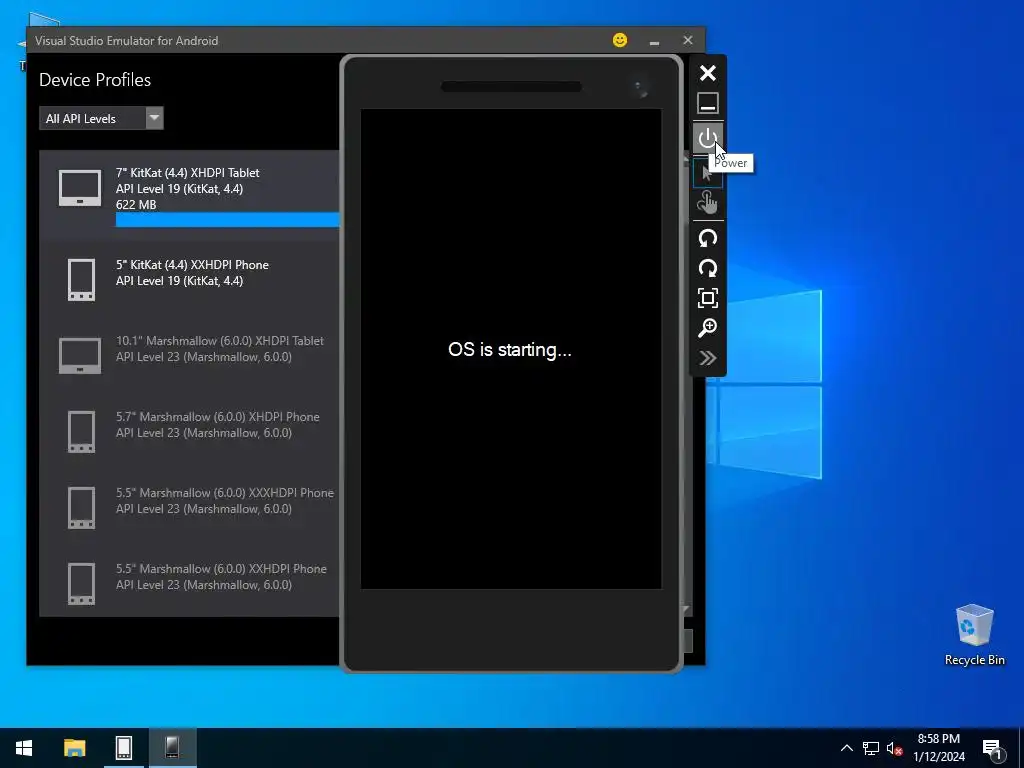This screenshot has width=1024, height=768.
Task: Select the Recycle Bin desktop icon
Action: pyautogui.click(x=974, y=635)
